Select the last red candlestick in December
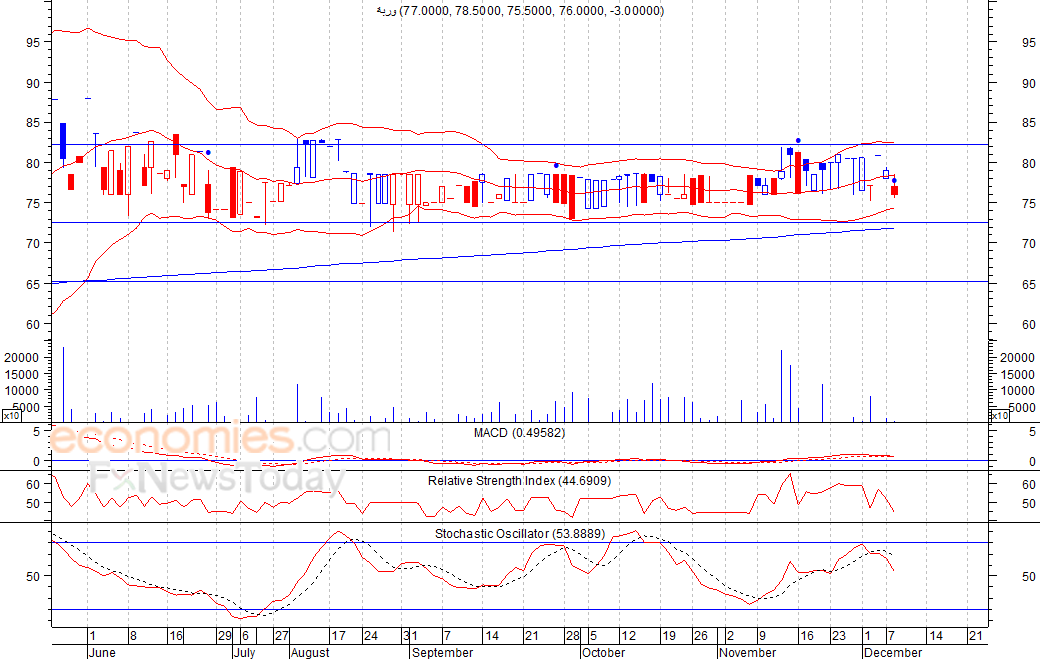 [895, 190]
